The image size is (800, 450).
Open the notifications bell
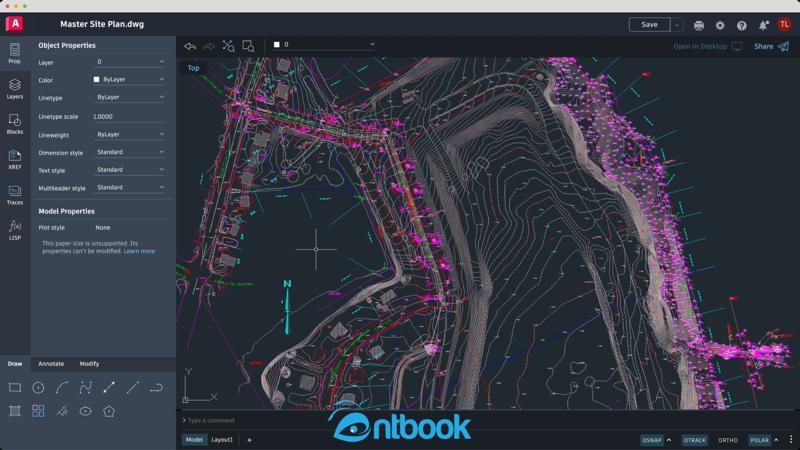pyautogui.click(x=763, y=25)
